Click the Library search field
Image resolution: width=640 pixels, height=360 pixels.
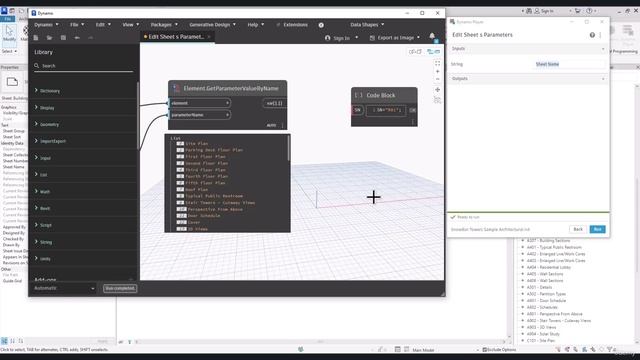(84, 66)
